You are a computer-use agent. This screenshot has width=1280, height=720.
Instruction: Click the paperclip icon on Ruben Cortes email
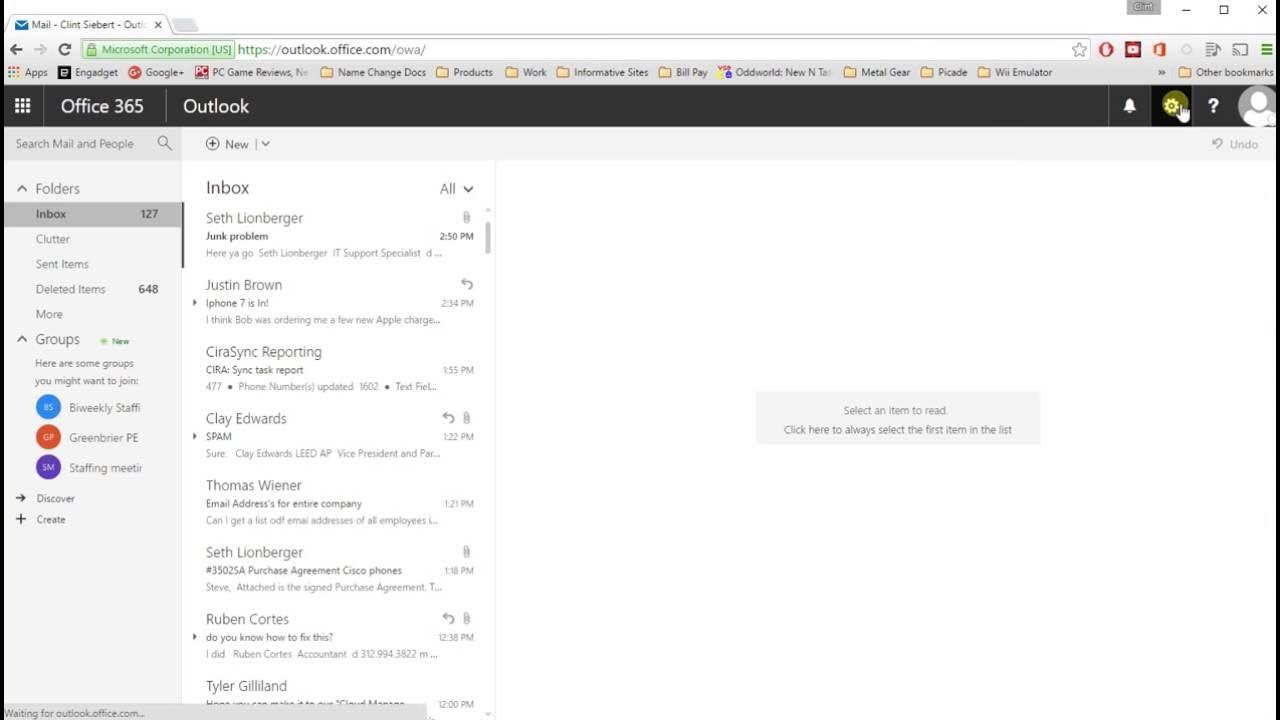click(x=466, y=619)
